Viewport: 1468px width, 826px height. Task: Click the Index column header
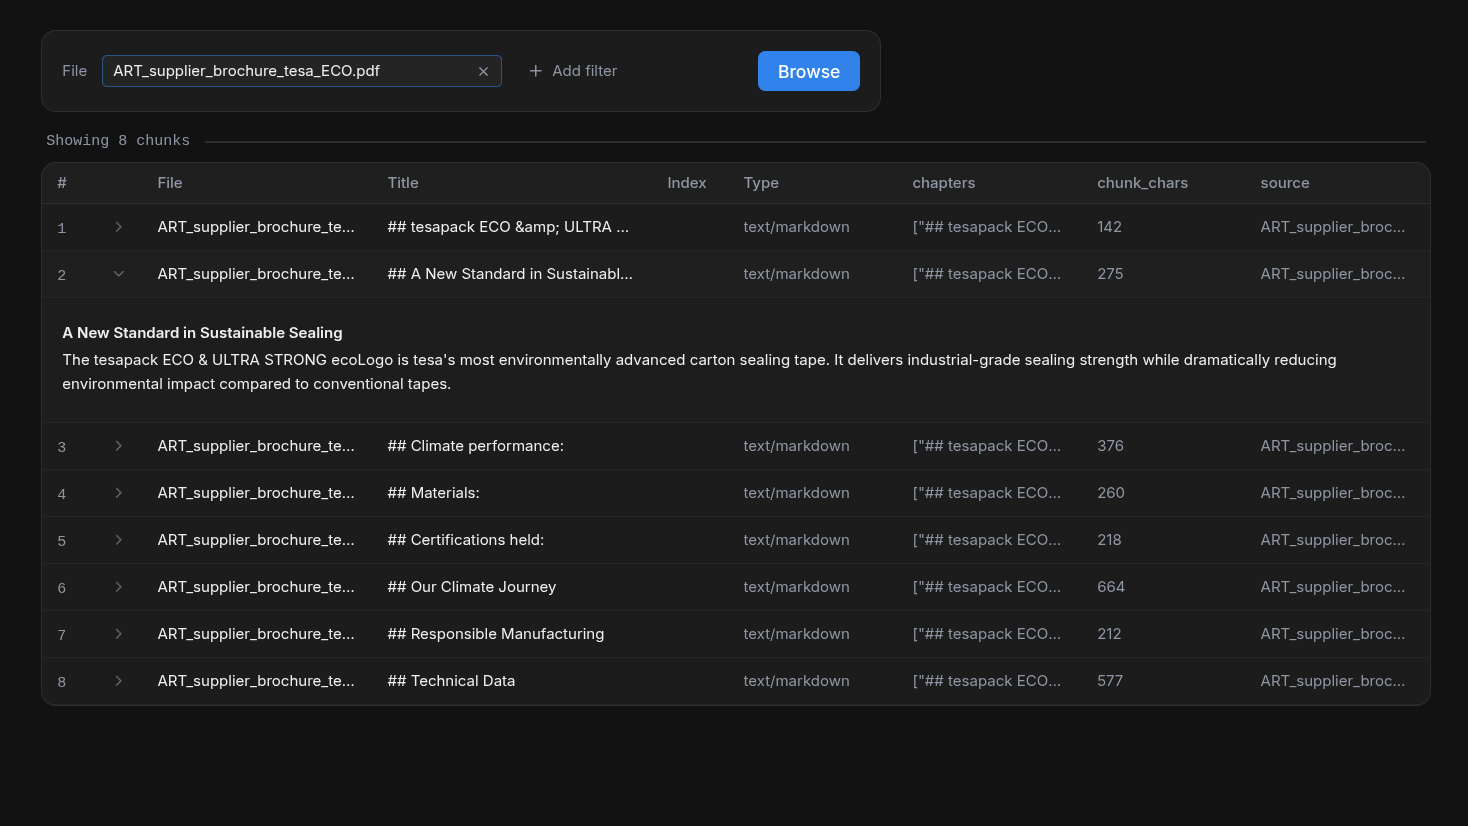686,183
